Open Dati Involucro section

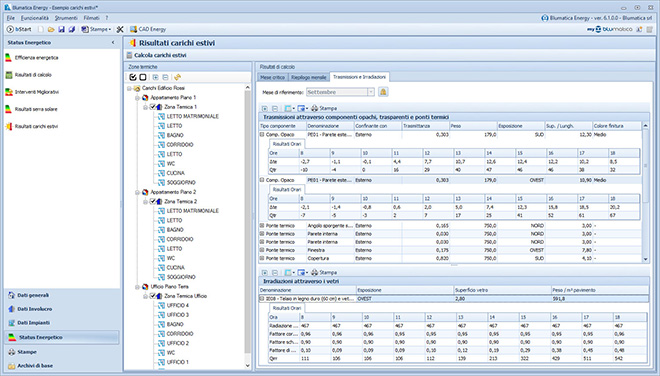pos(35,309)
